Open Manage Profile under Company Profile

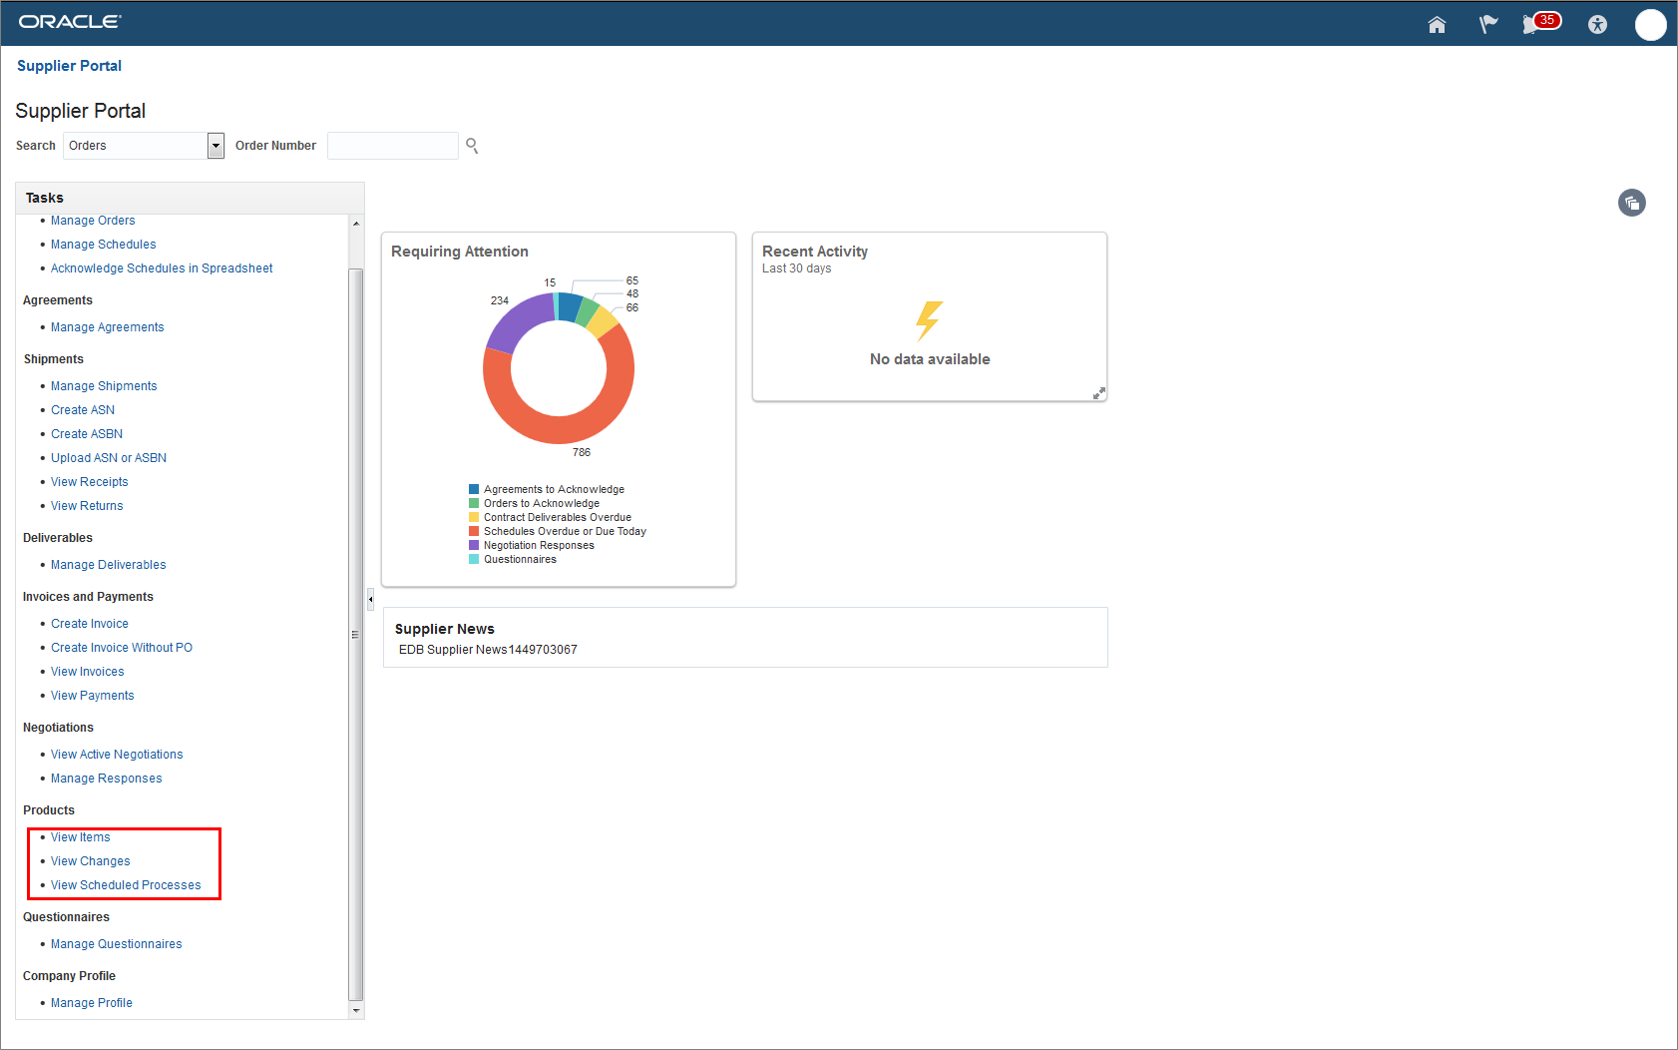tap(91, 1002)
